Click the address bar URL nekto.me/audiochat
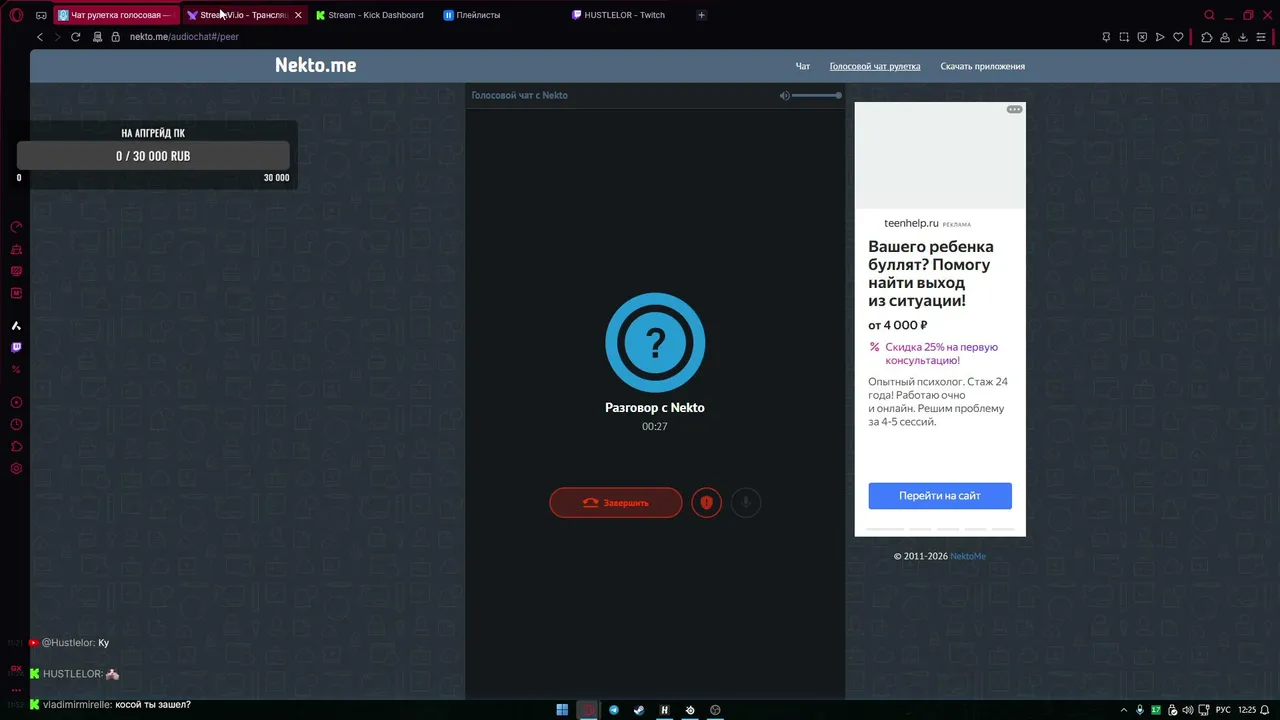Viewport: 1280px width, 720px height. tap(184, 37)
